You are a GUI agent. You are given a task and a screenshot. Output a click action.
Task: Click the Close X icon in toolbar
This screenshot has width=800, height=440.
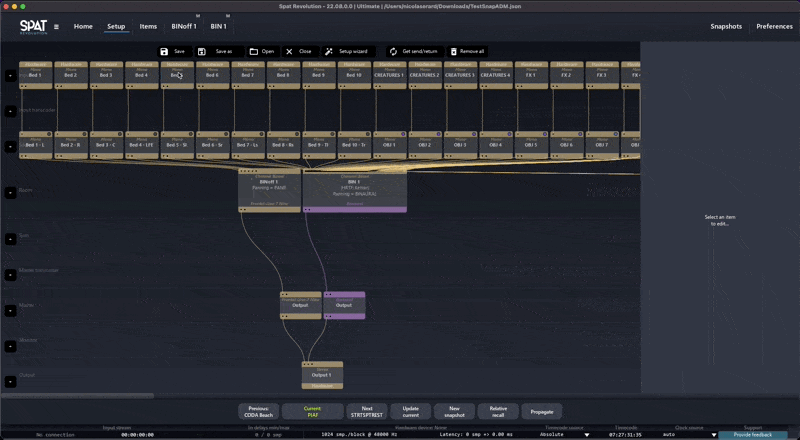pos(290,51)
